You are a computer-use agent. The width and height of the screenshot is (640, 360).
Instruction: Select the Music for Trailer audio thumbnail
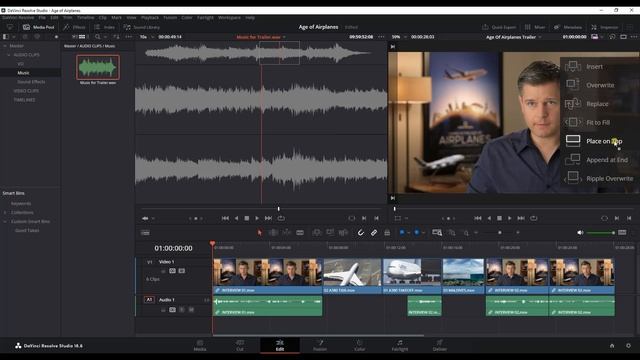(x=98, y=67)
